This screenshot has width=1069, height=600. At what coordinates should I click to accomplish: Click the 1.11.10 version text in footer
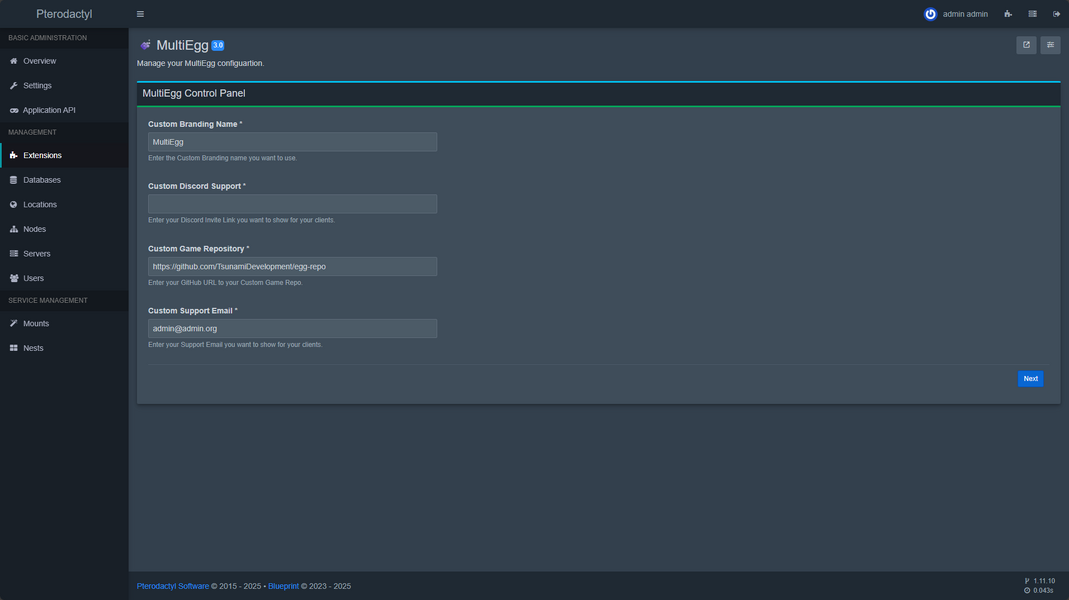[1044, 581]
